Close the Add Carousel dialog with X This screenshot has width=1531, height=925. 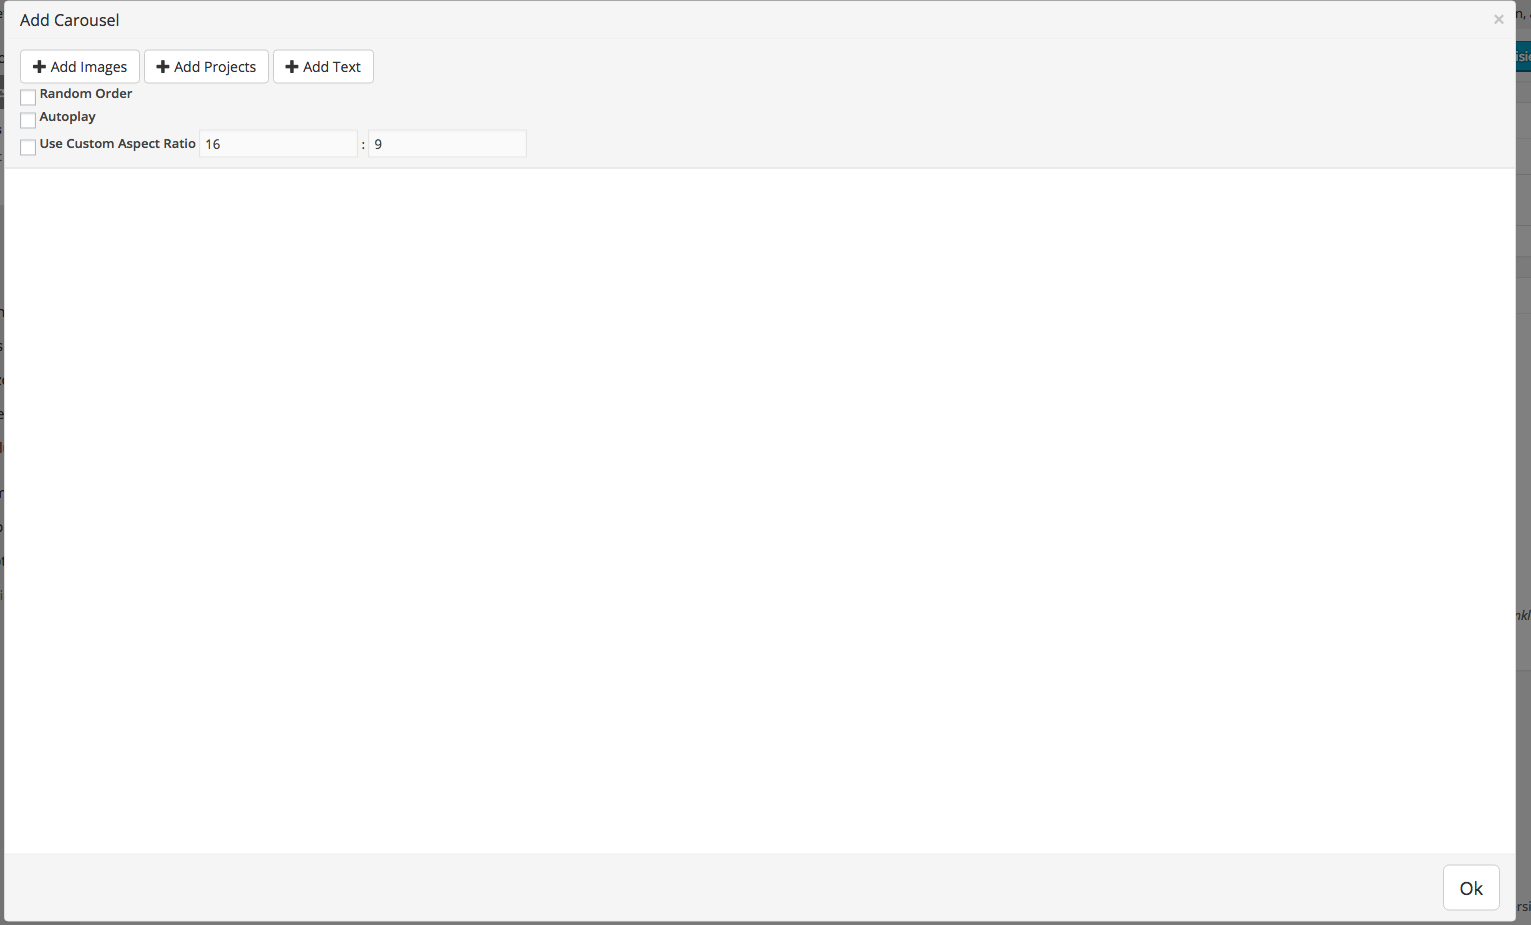pos(1498,20)
